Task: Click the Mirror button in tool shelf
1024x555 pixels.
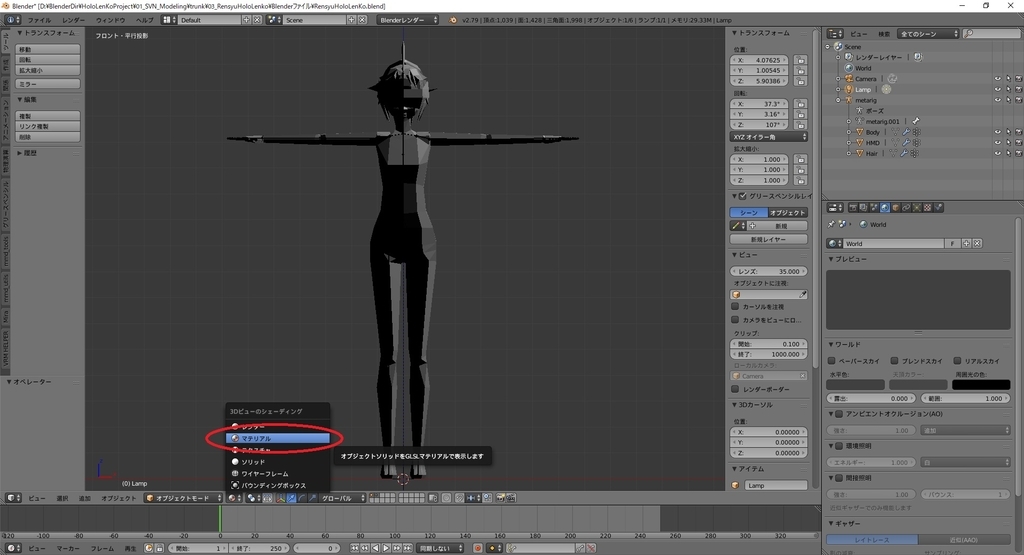Action: [x=48, y=84]
